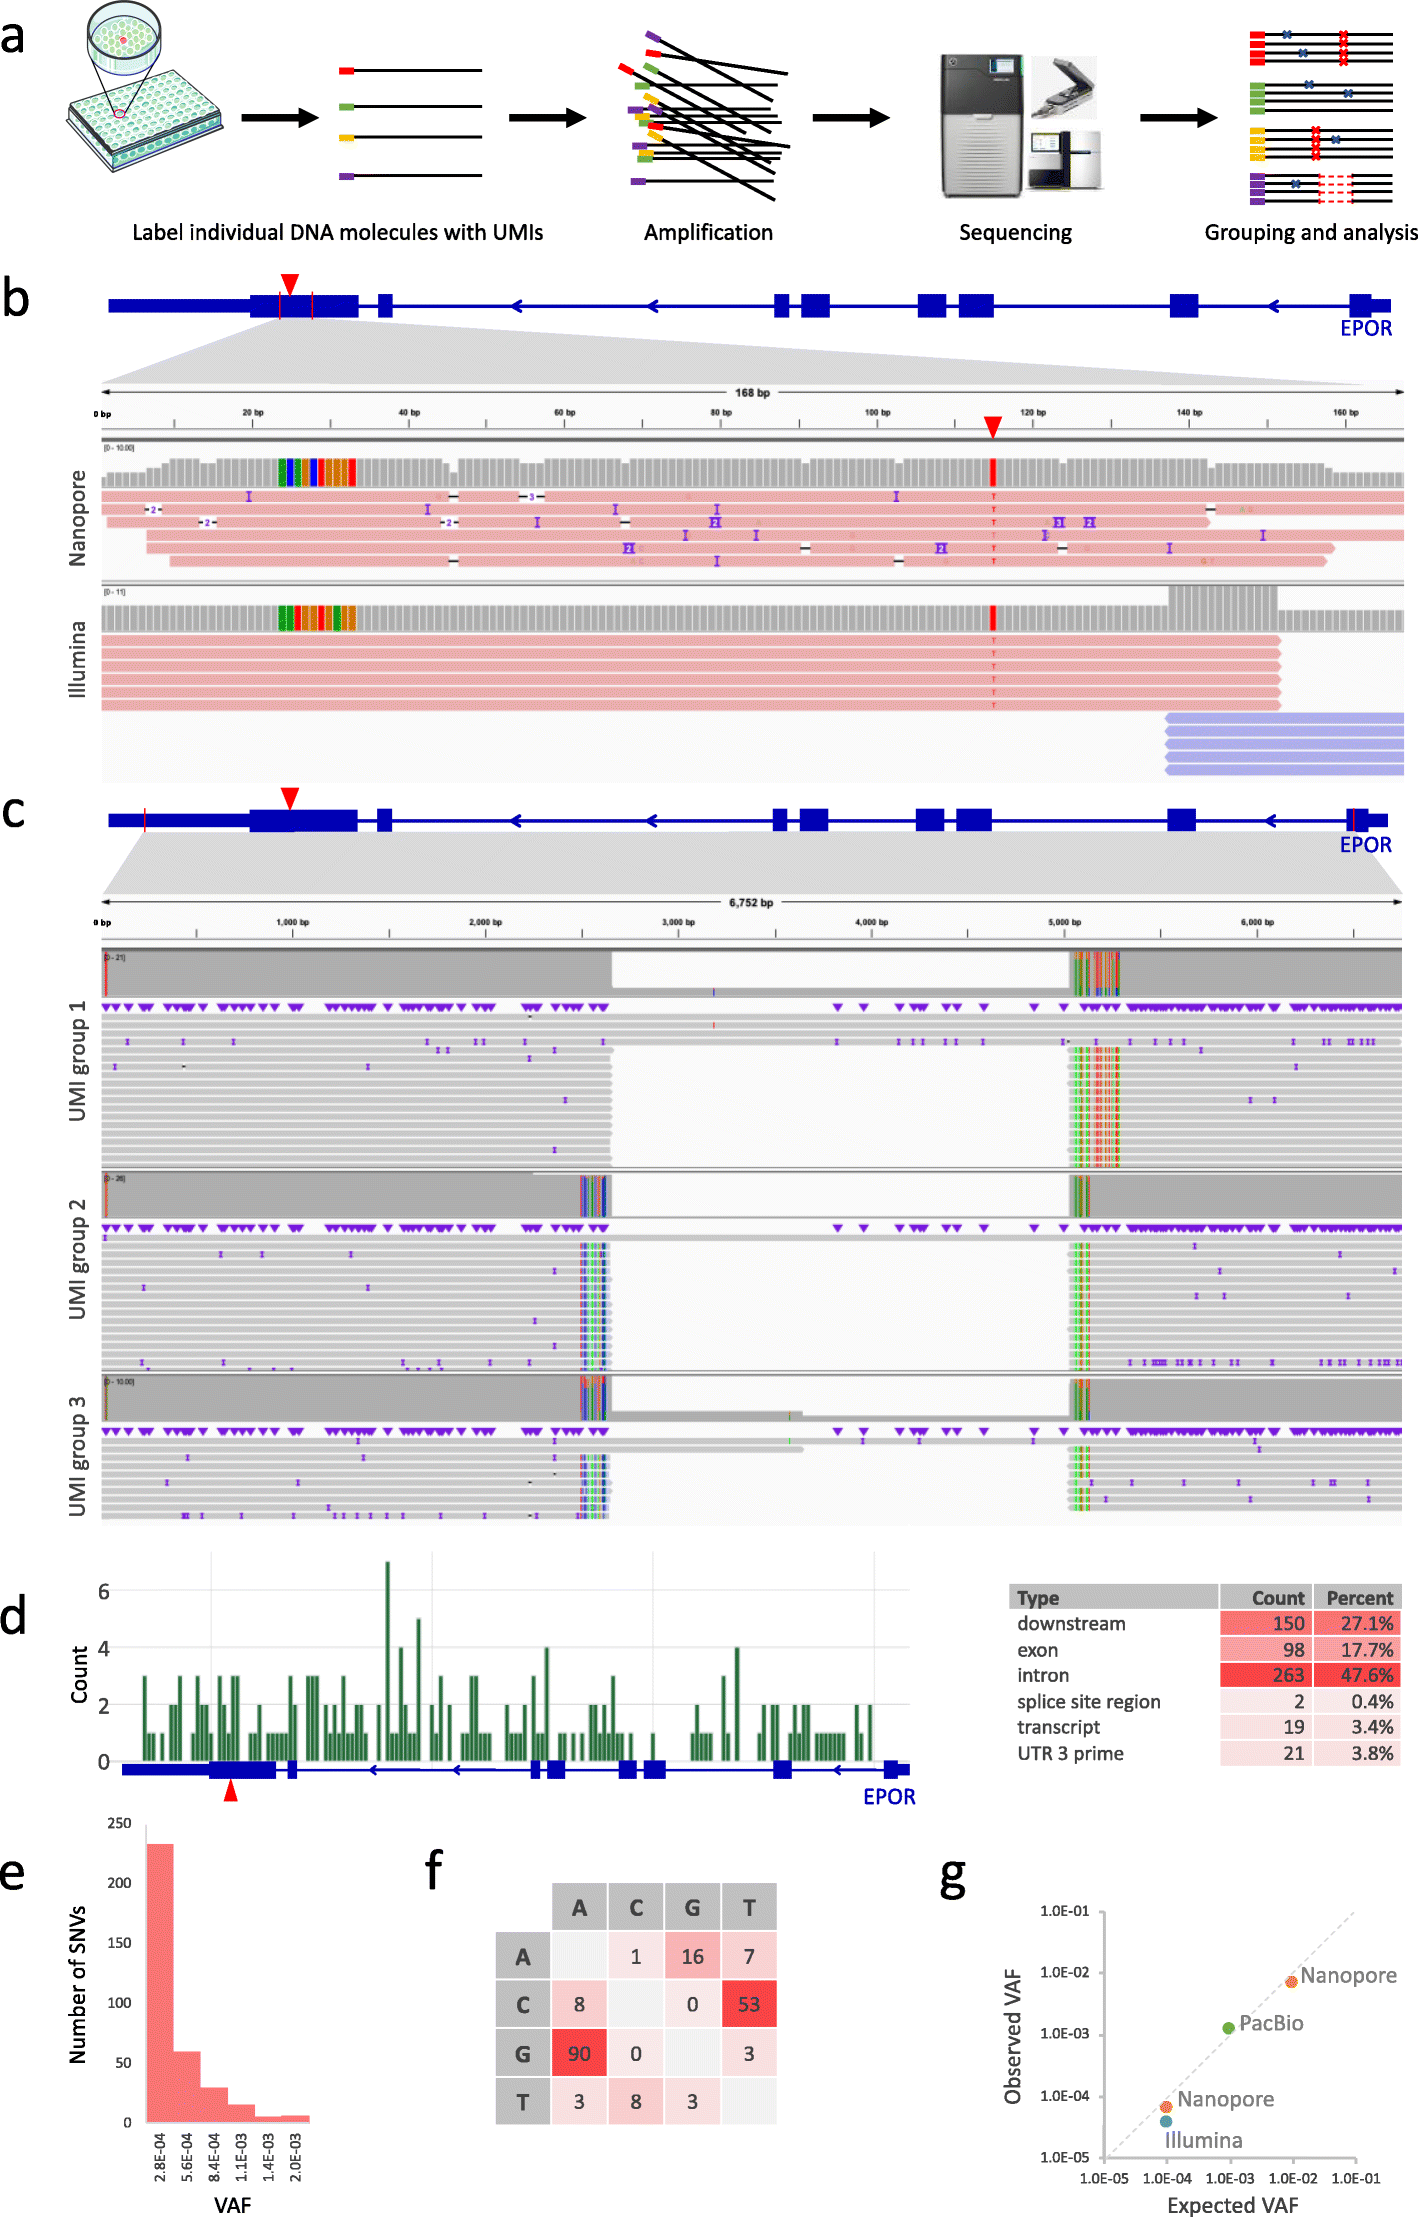This screenshot has width=1418, height=2217.
Task: Click the well plate with petri dish illustration
Action: click(144, 88)
